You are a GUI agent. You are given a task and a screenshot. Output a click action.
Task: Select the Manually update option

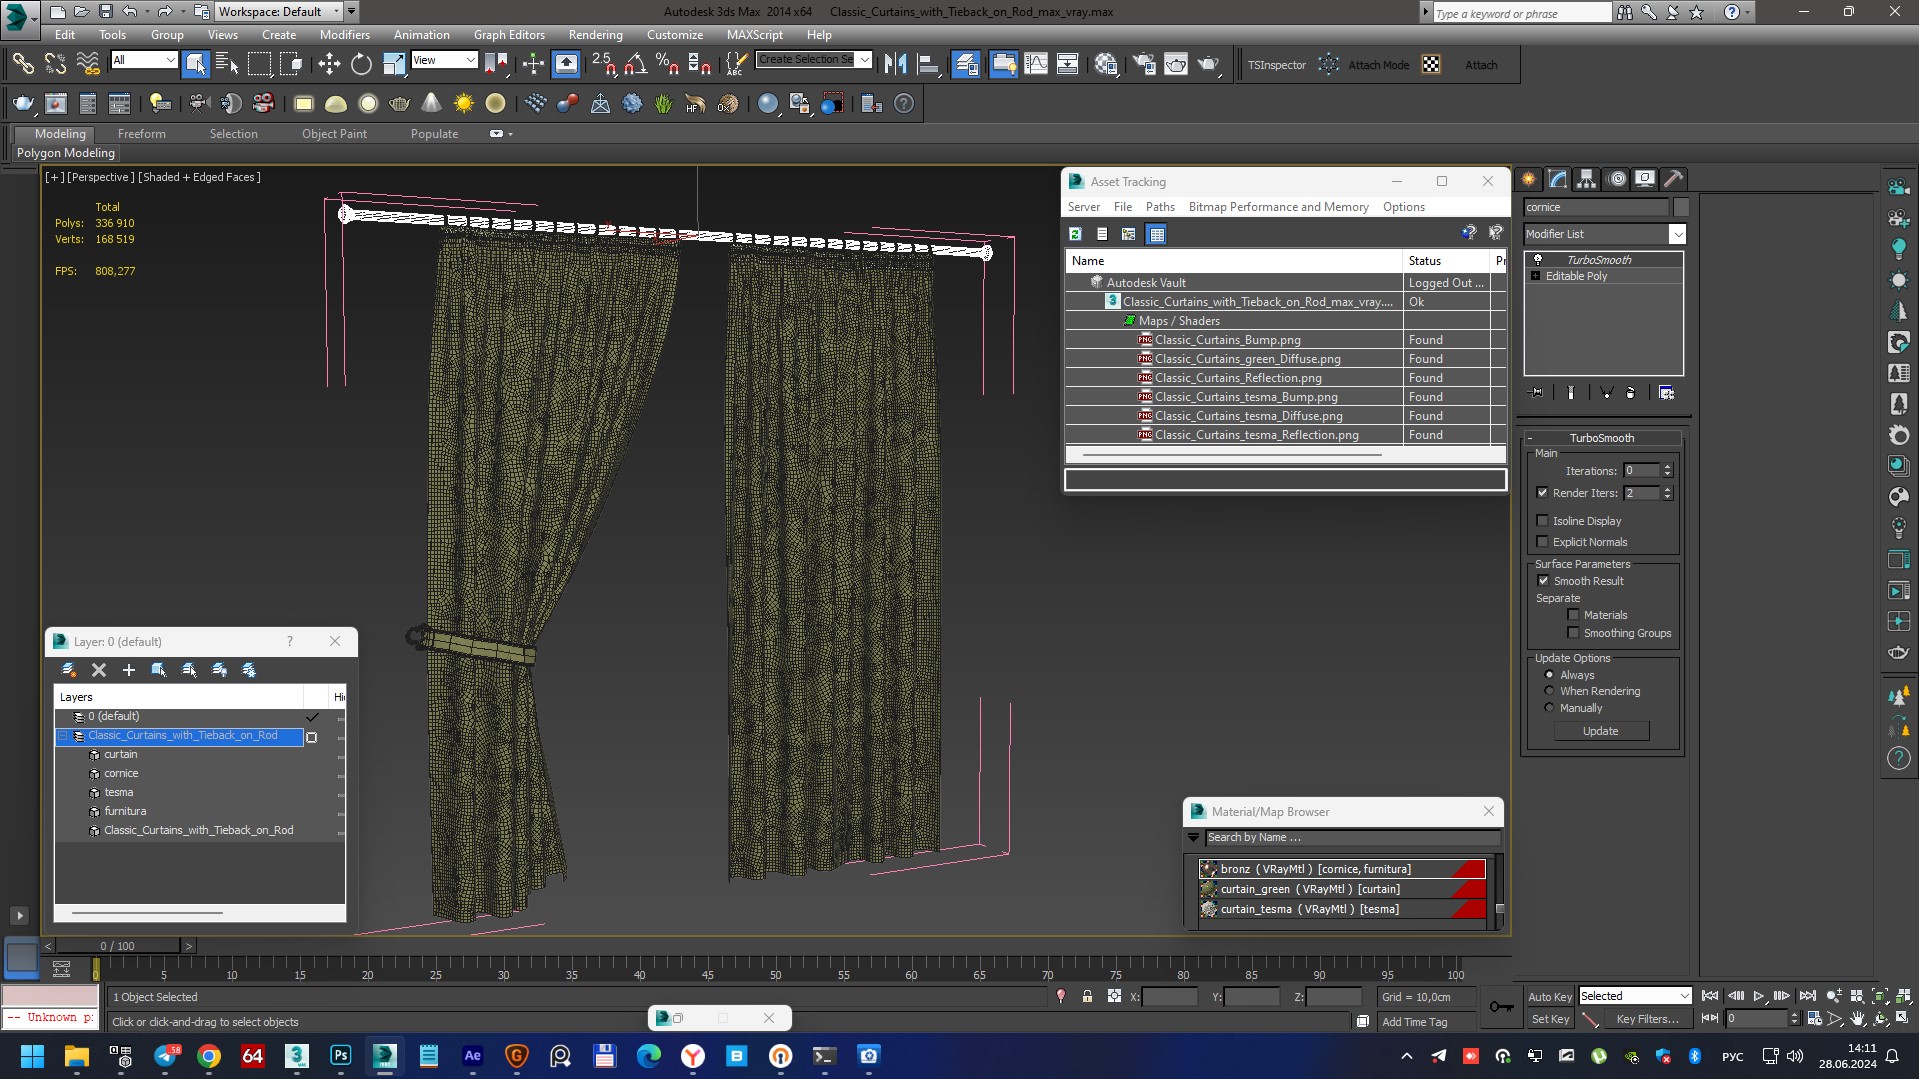(1549, 708)
